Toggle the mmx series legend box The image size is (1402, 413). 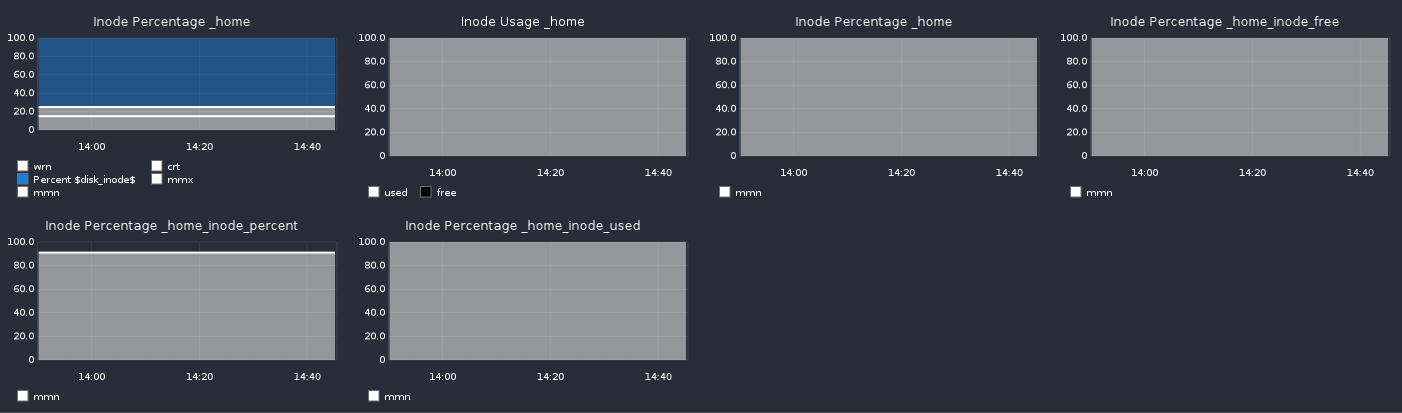(x=157, y=179)
